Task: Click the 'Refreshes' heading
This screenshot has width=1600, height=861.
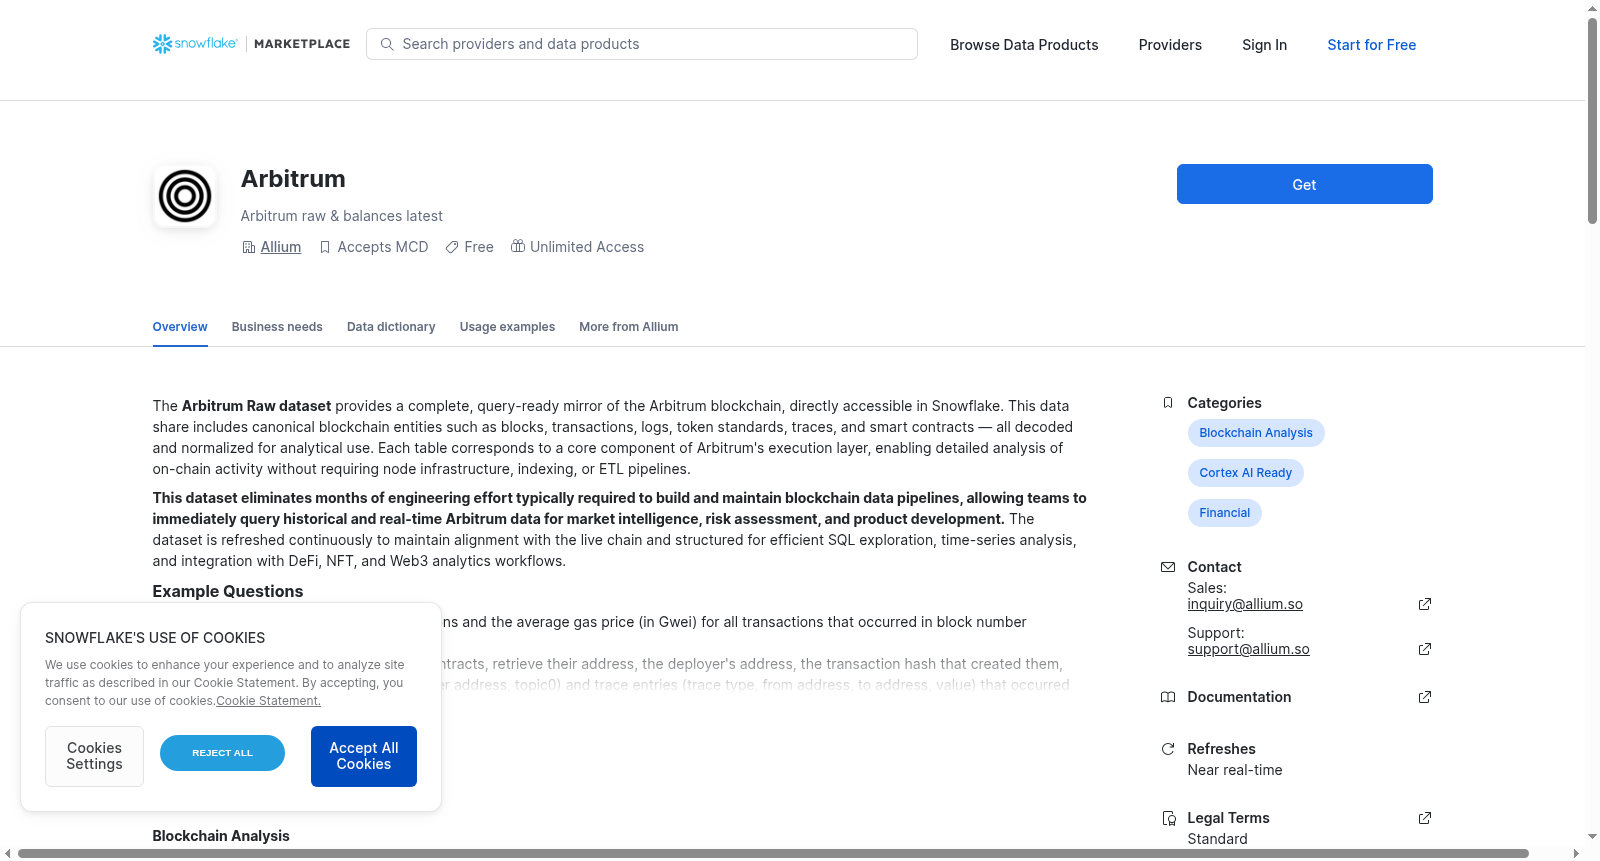Action: tap(1221, 749)
